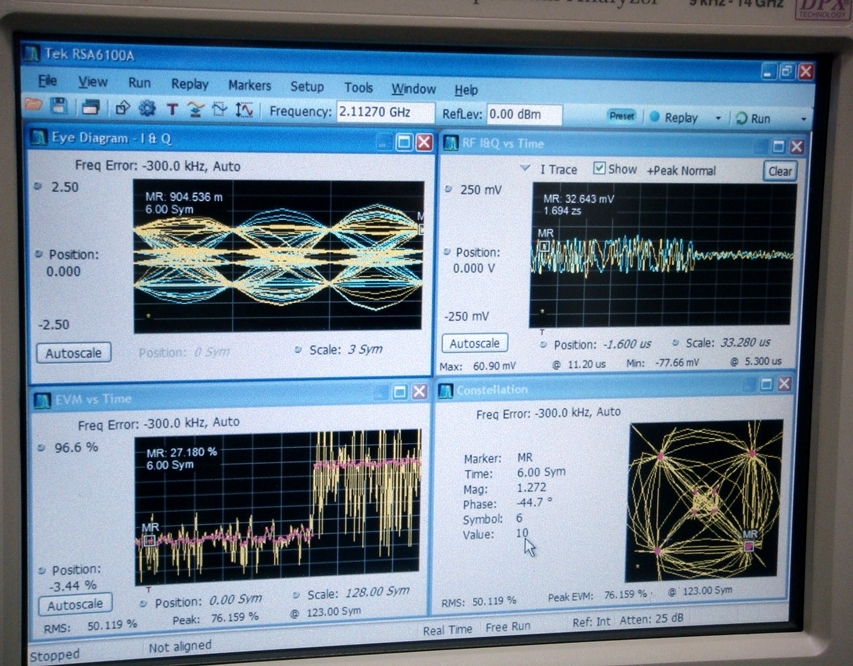
Task: Open the Markers menu
Action: click(x=249, y=85)
